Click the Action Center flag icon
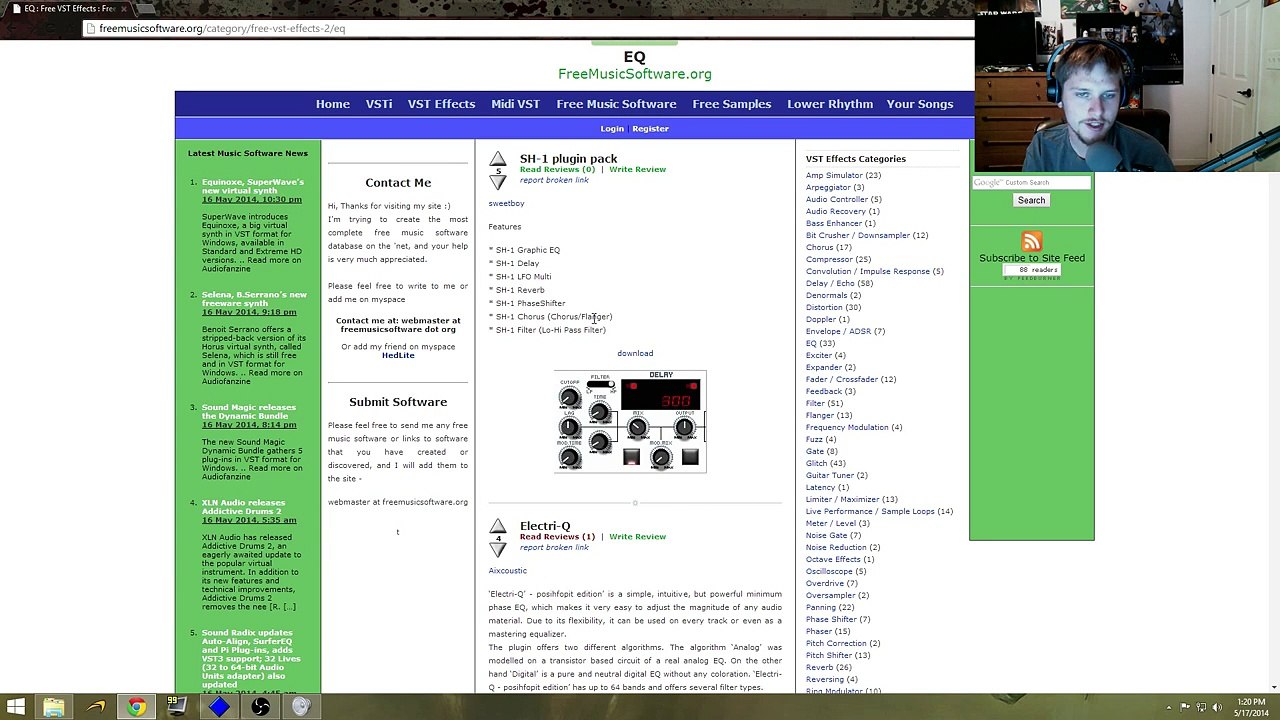The height and width of the screenshot is (720, 1280). pyautogui.click(x=1185, y=708)
